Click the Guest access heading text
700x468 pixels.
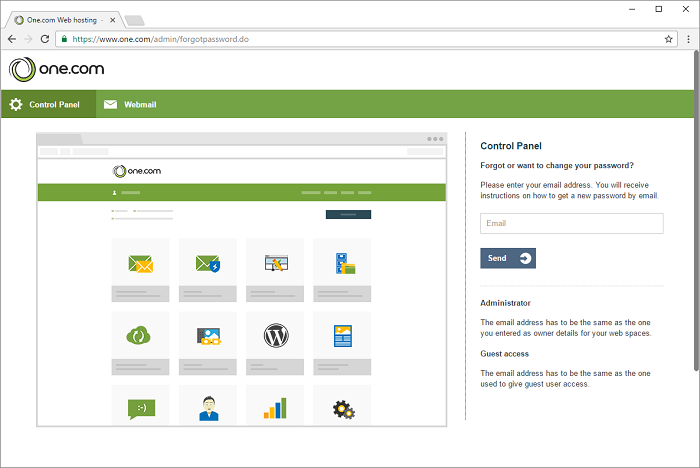(x=504, y=354)
